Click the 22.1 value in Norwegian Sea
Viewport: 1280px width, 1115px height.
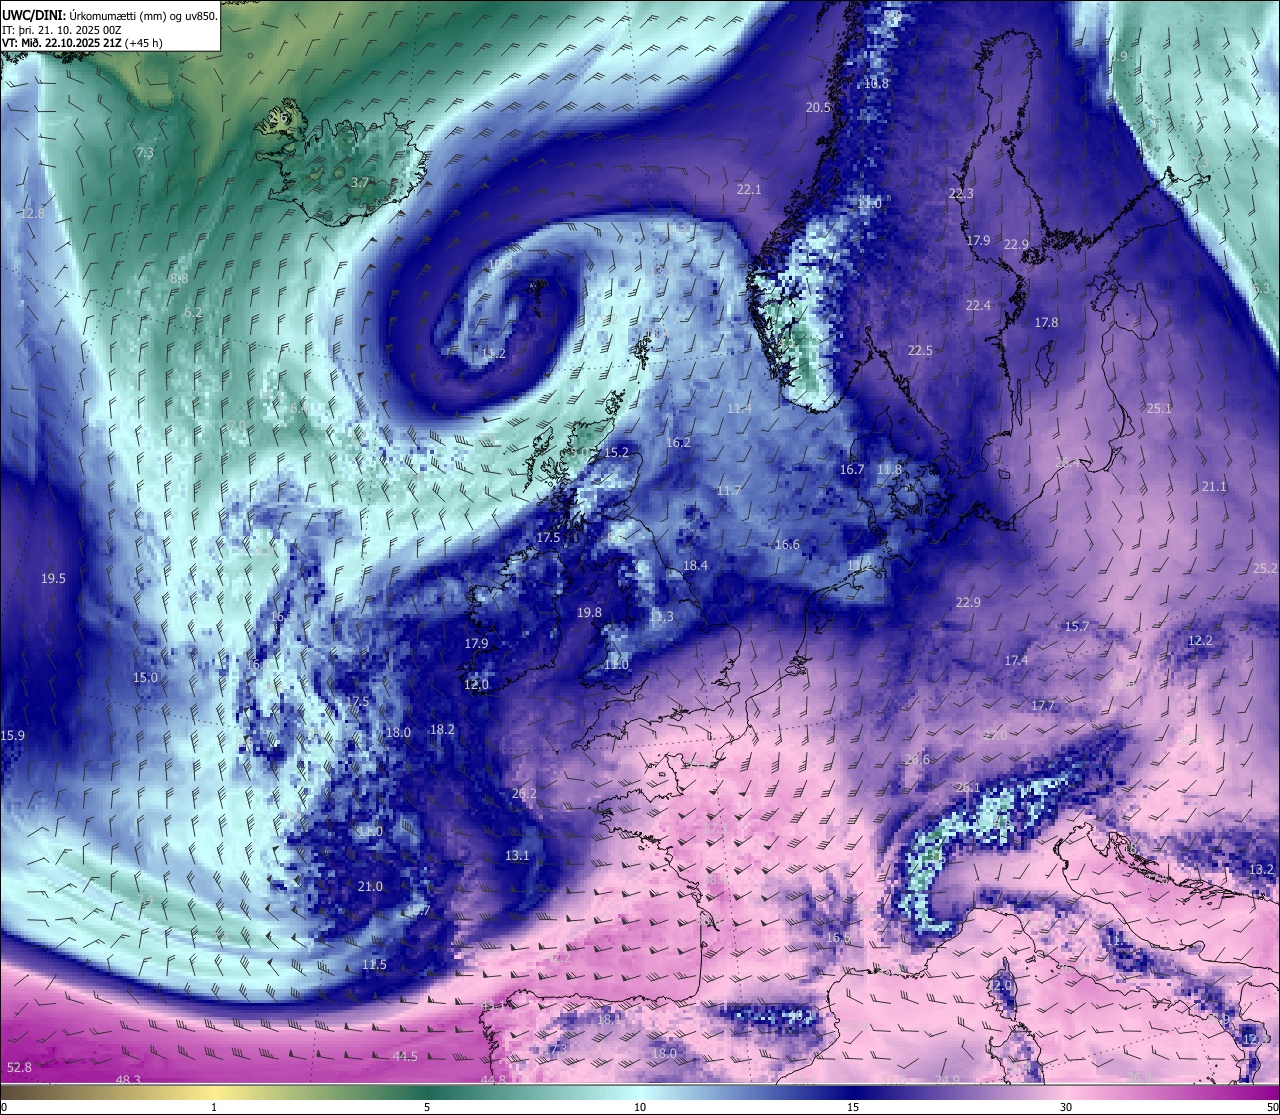749,190
